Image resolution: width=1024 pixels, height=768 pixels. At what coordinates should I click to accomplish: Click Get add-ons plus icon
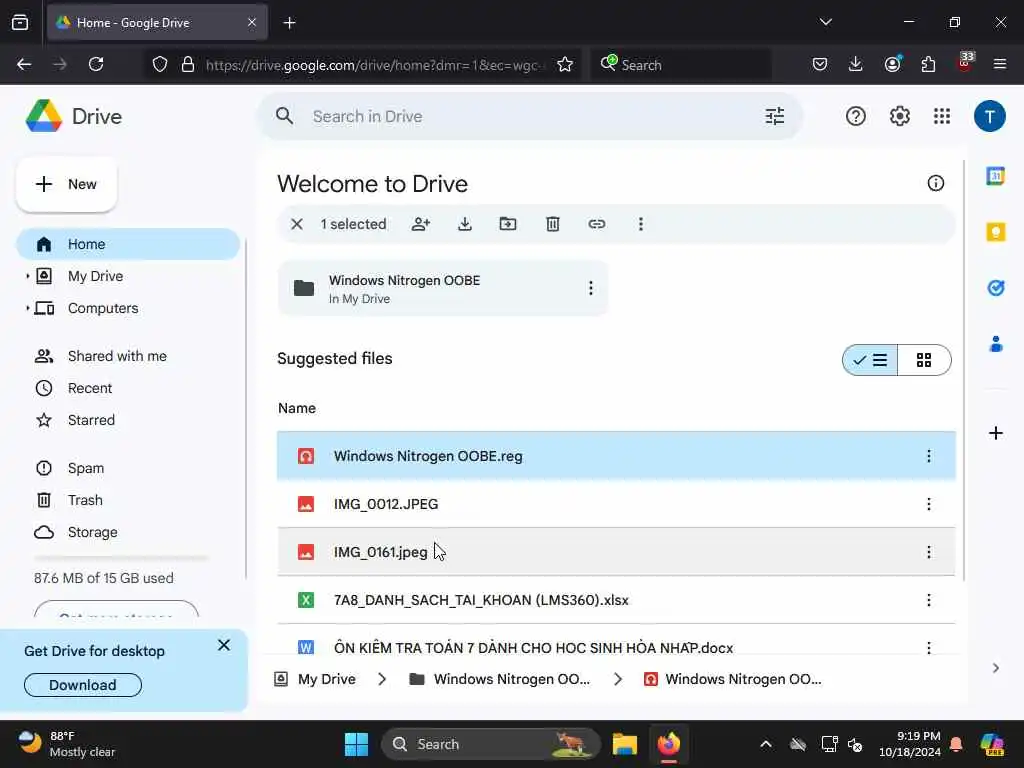pyautogui.click(x=995, y=433)
